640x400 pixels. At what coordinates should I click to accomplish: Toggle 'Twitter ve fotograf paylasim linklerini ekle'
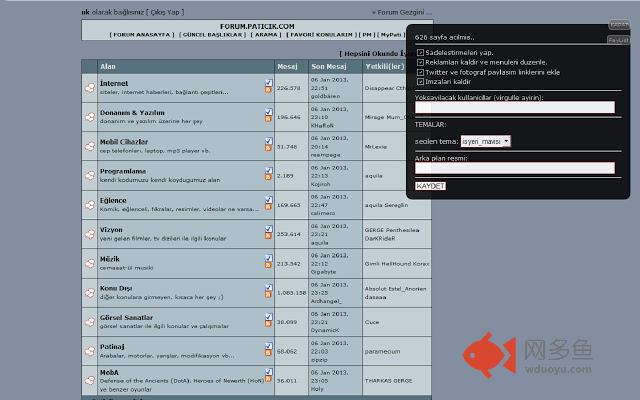coord(420,72)
